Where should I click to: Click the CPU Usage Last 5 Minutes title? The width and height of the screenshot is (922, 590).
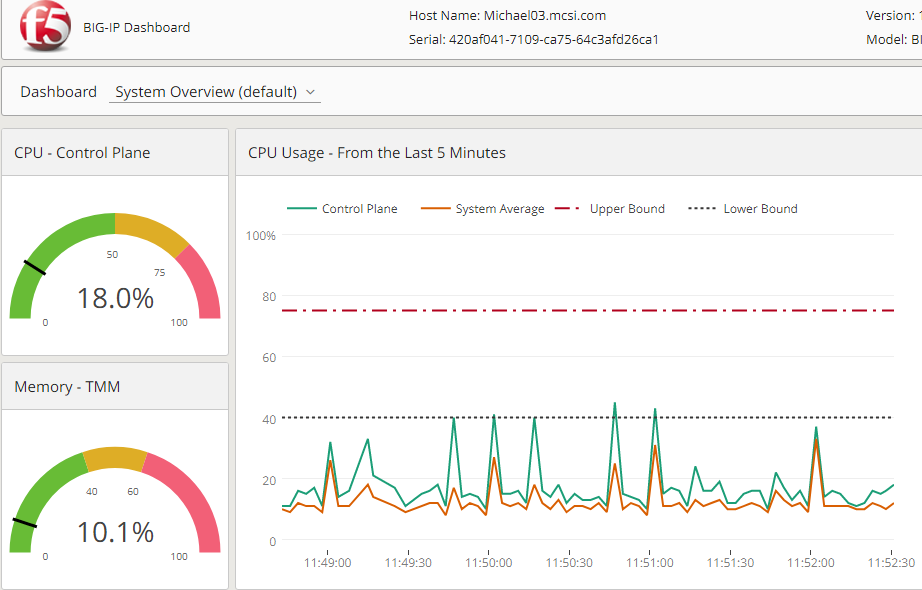[377, 153]
